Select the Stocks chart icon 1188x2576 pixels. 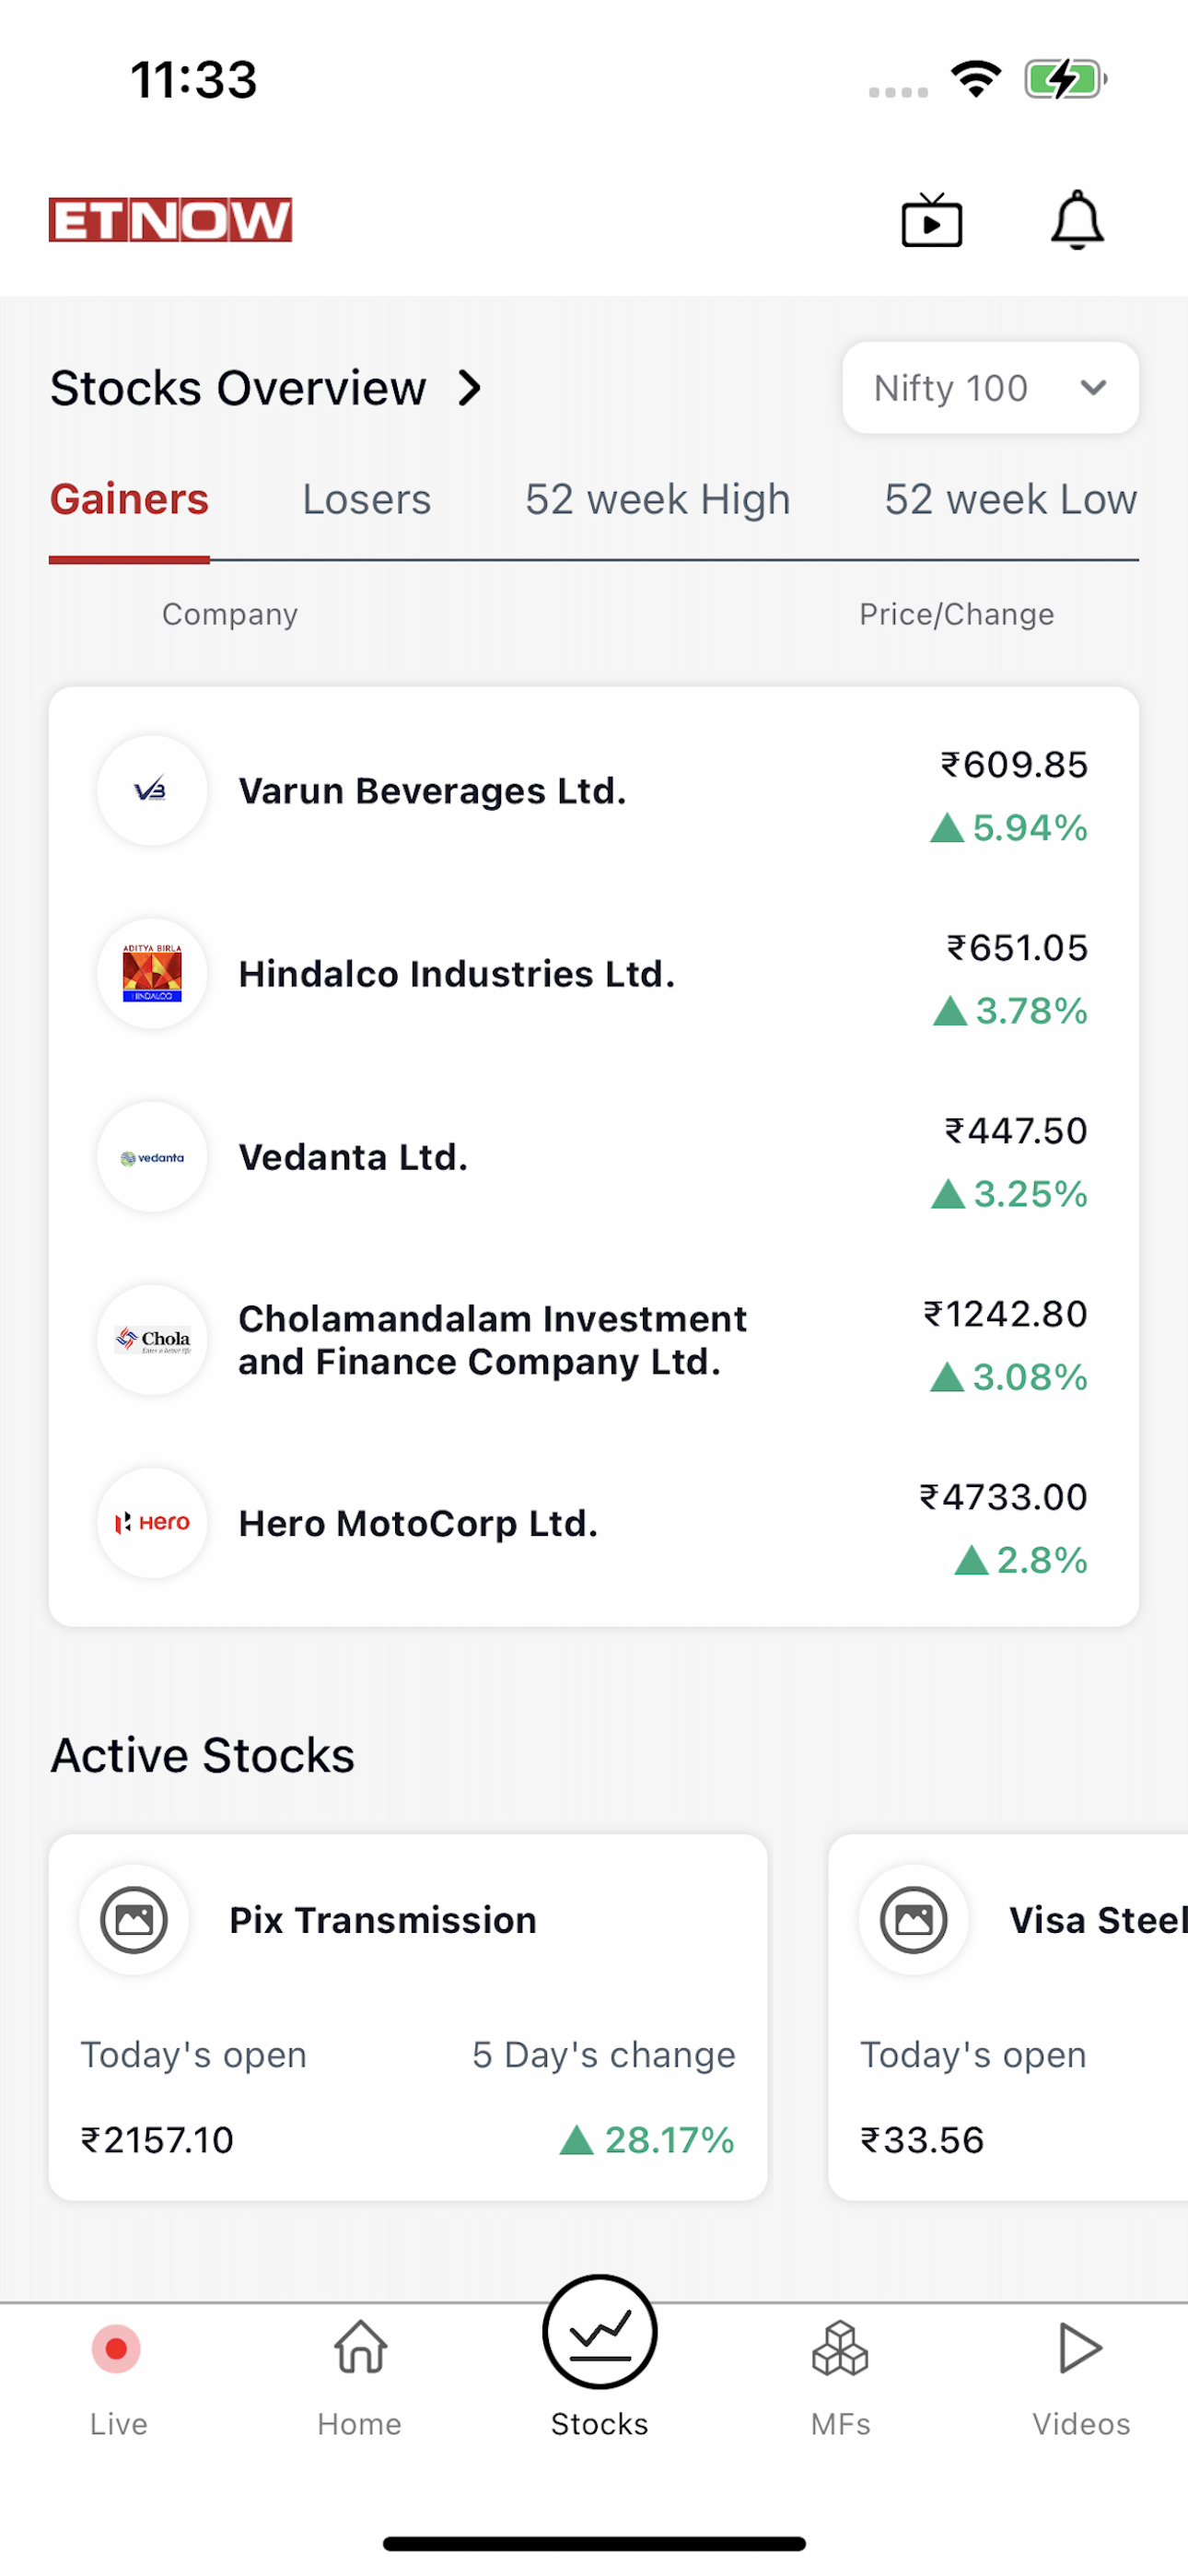pos(600,2332)
